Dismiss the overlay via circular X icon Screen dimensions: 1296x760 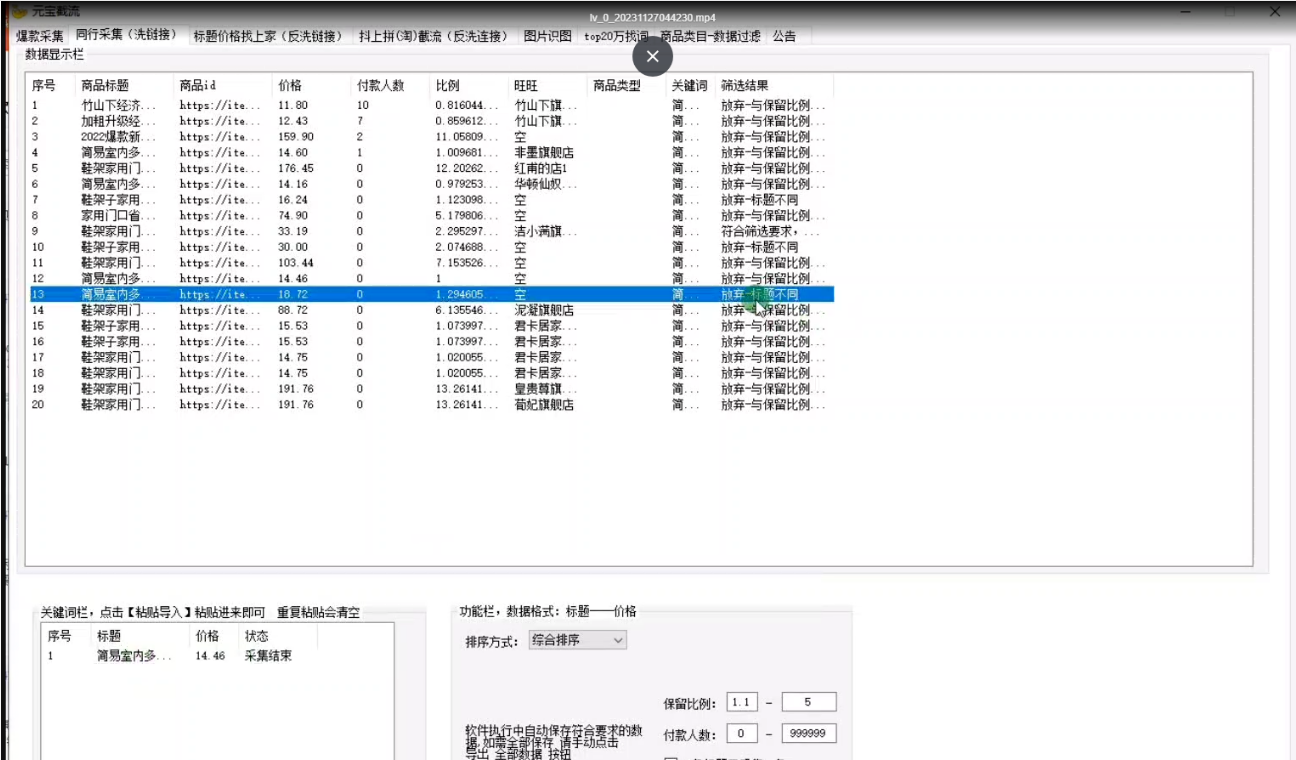tap(652, 57)
